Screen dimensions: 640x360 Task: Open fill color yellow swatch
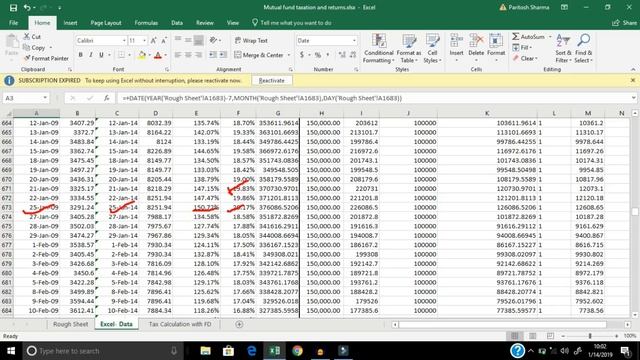[142, 55]
